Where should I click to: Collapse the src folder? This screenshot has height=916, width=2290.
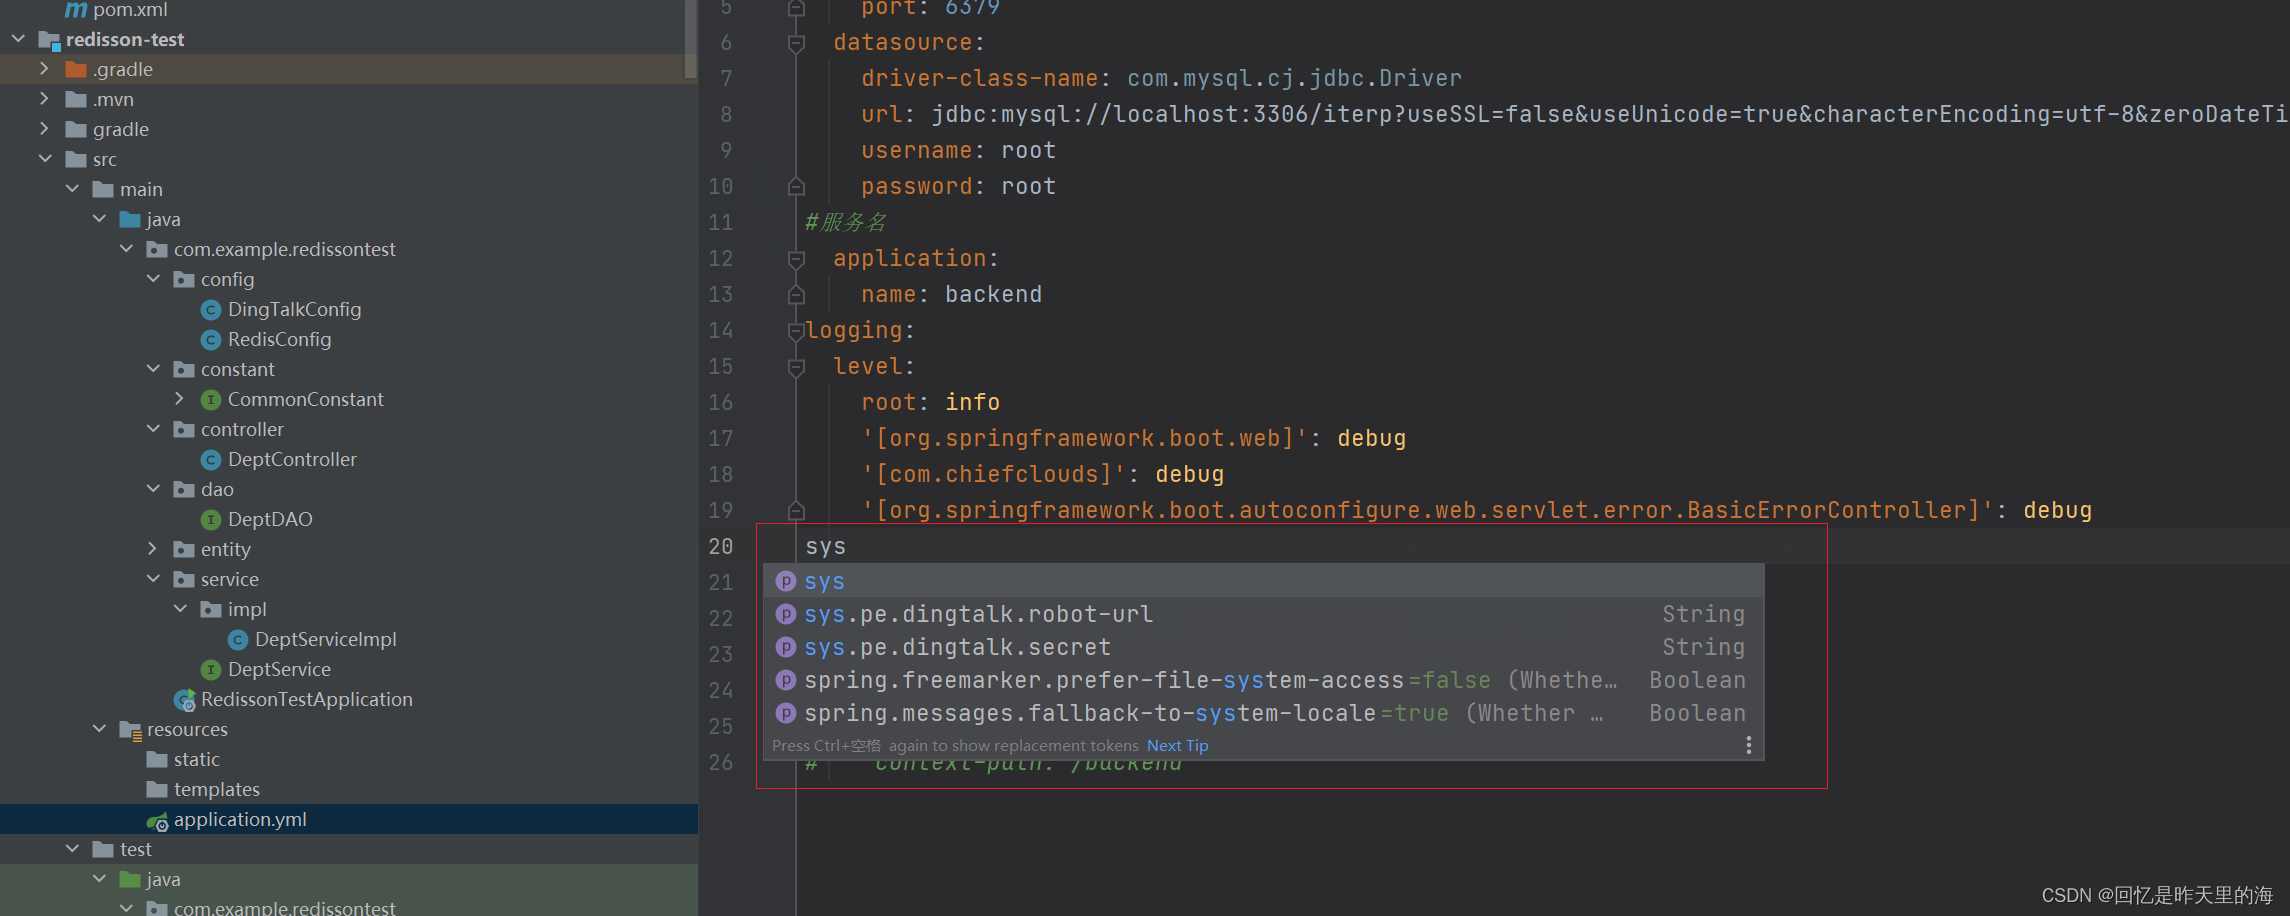[x=45, y=159]
